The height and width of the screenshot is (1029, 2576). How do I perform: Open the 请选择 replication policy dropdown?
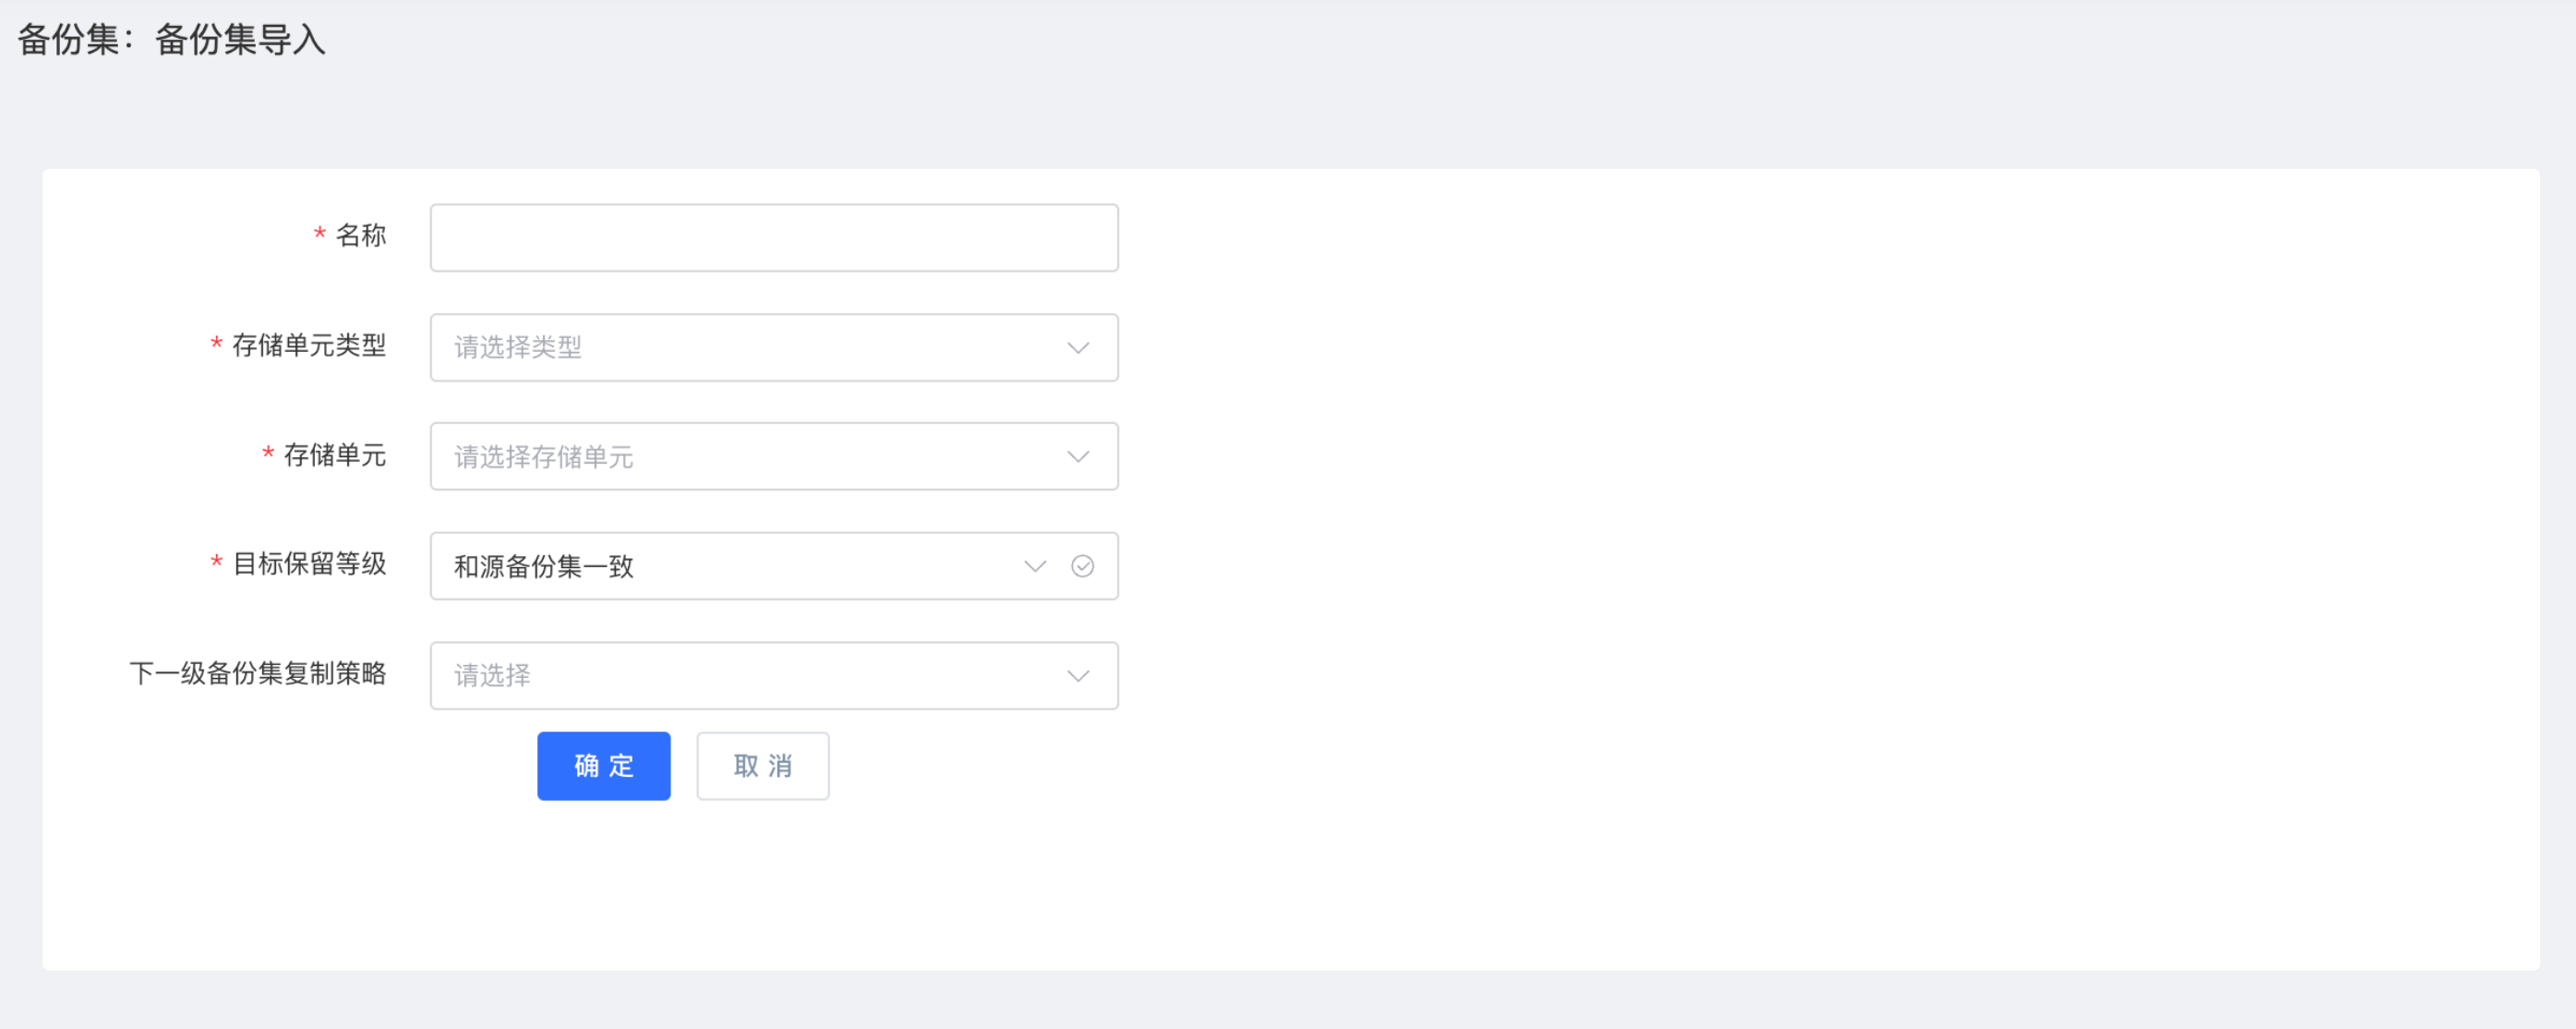pyautogui.click(x=740, y=676)
